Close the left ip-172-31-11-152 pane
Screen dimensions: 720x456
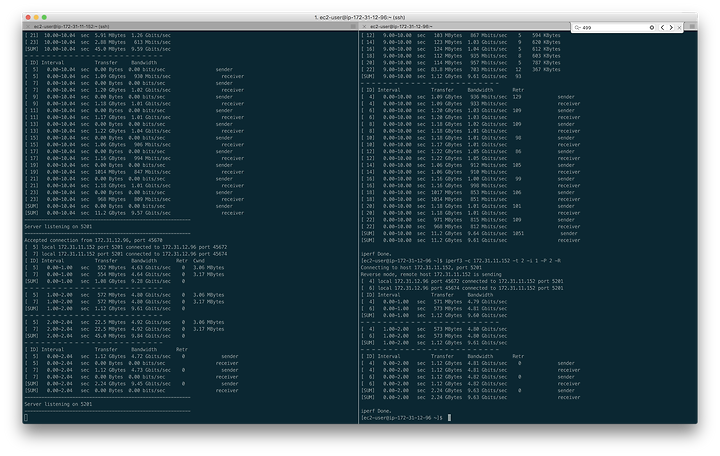28,27
